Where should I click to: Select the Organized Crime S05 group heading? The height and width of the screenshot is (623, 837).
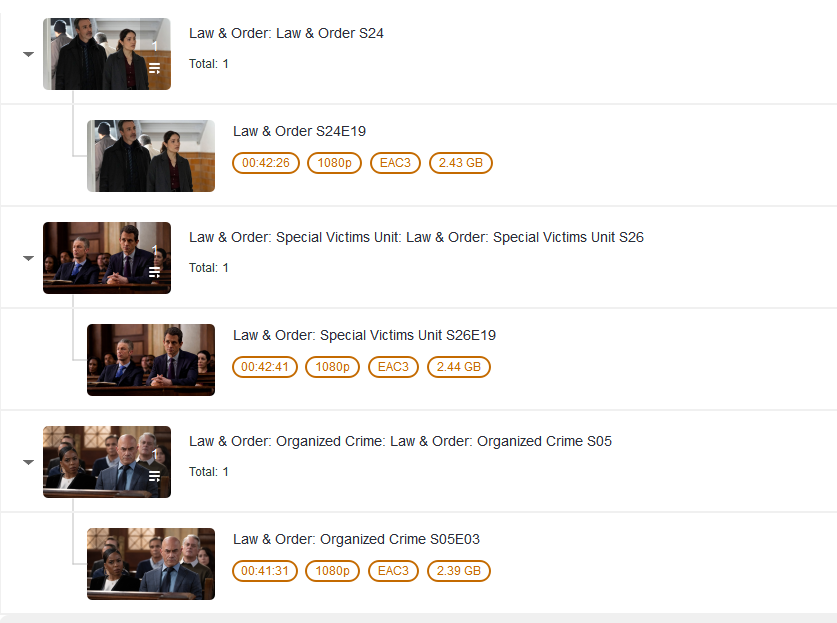400,441
